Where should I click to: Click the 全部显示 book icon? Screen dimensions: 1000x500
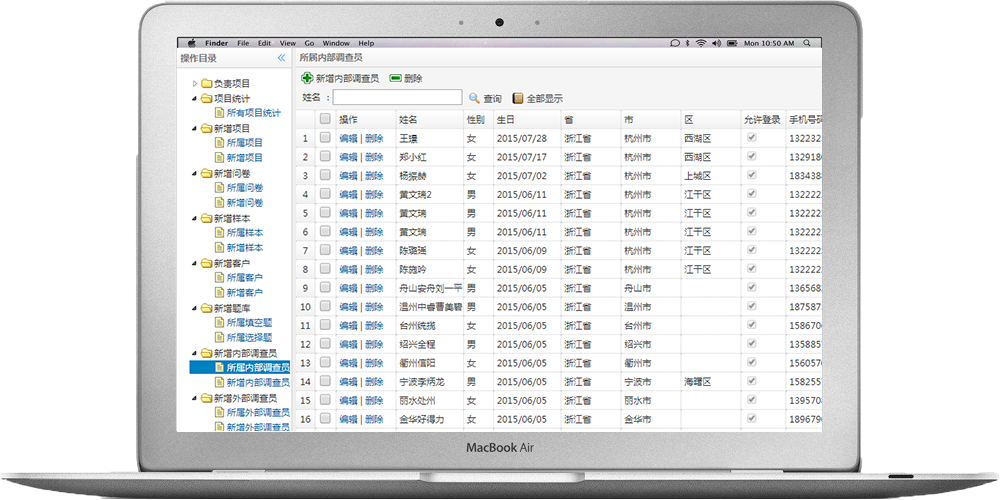point(518,98)
